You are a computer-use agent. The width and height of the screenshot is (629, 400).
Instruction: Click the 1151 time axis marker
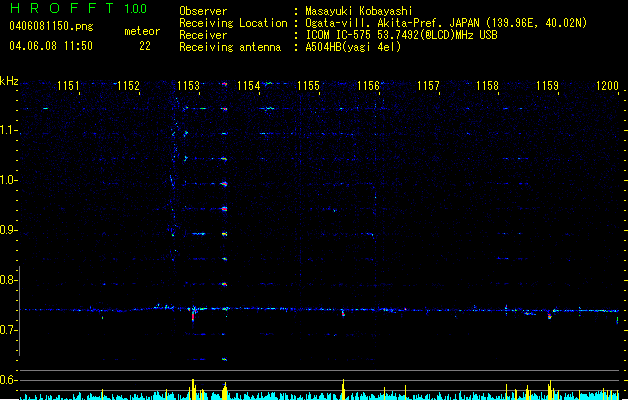point(68,86)
